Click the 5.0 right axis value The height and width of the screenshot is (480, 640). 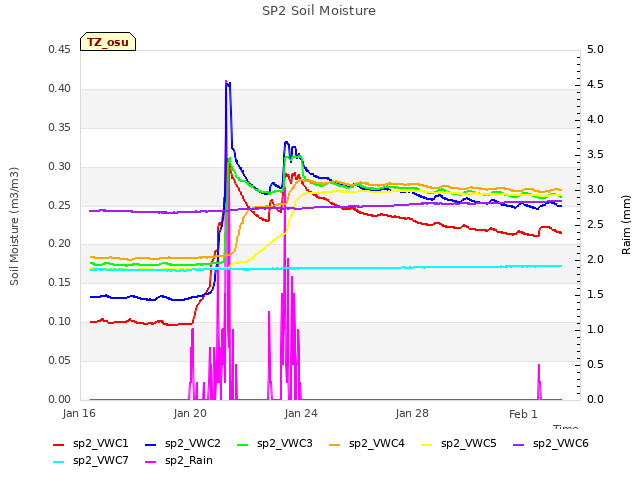coord(596,49)
